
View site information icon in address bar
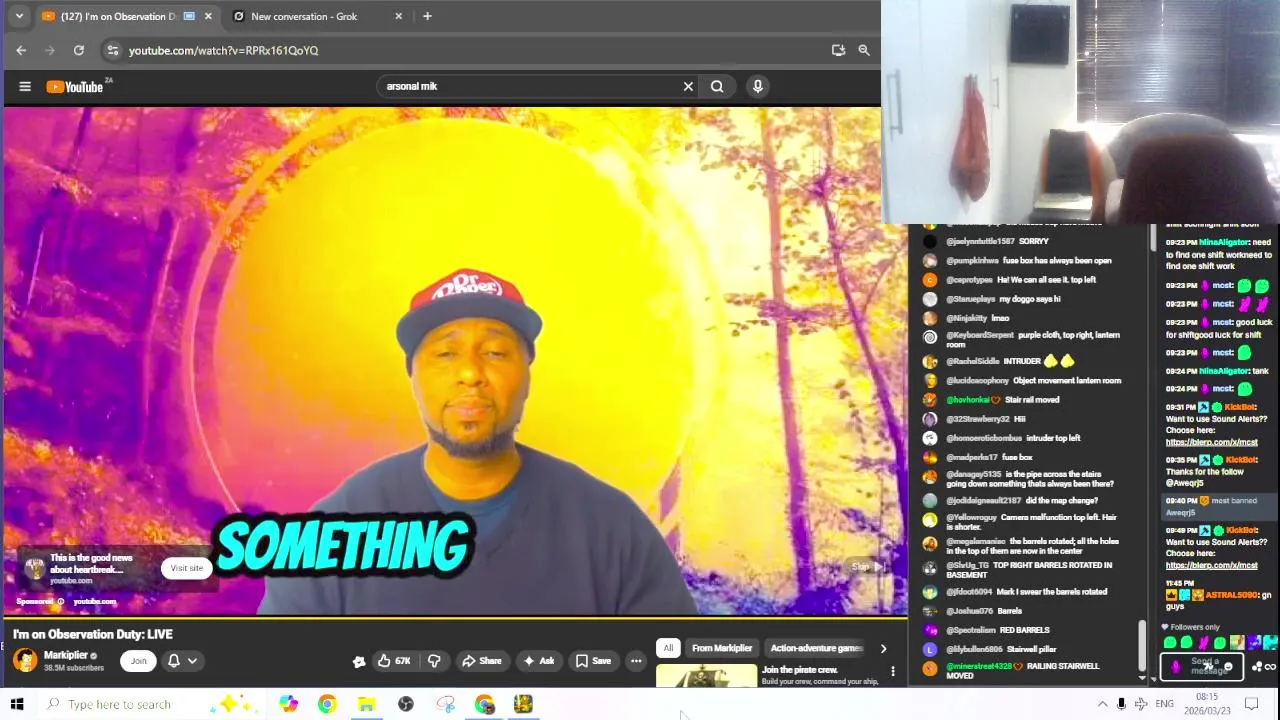tap(112, 50)
